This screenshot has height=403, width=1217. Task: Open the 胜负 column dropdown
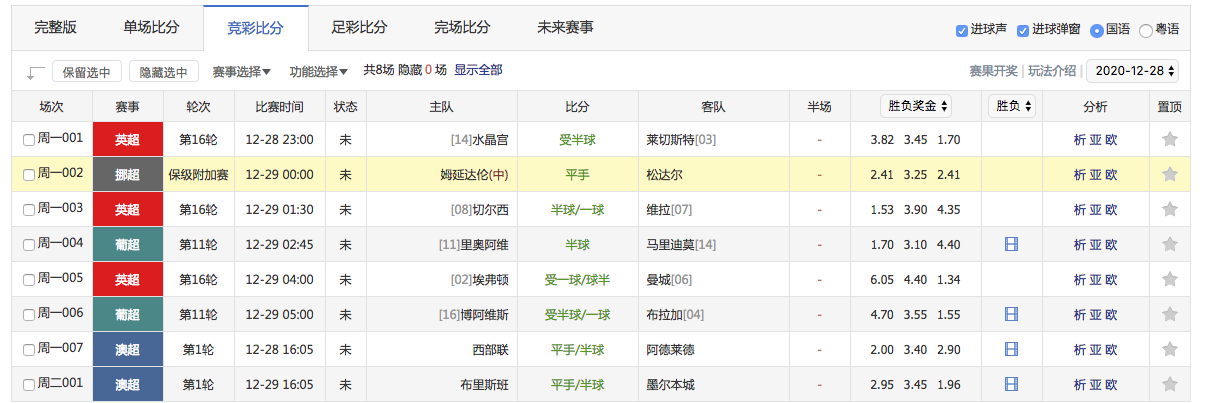point(1011,106)
